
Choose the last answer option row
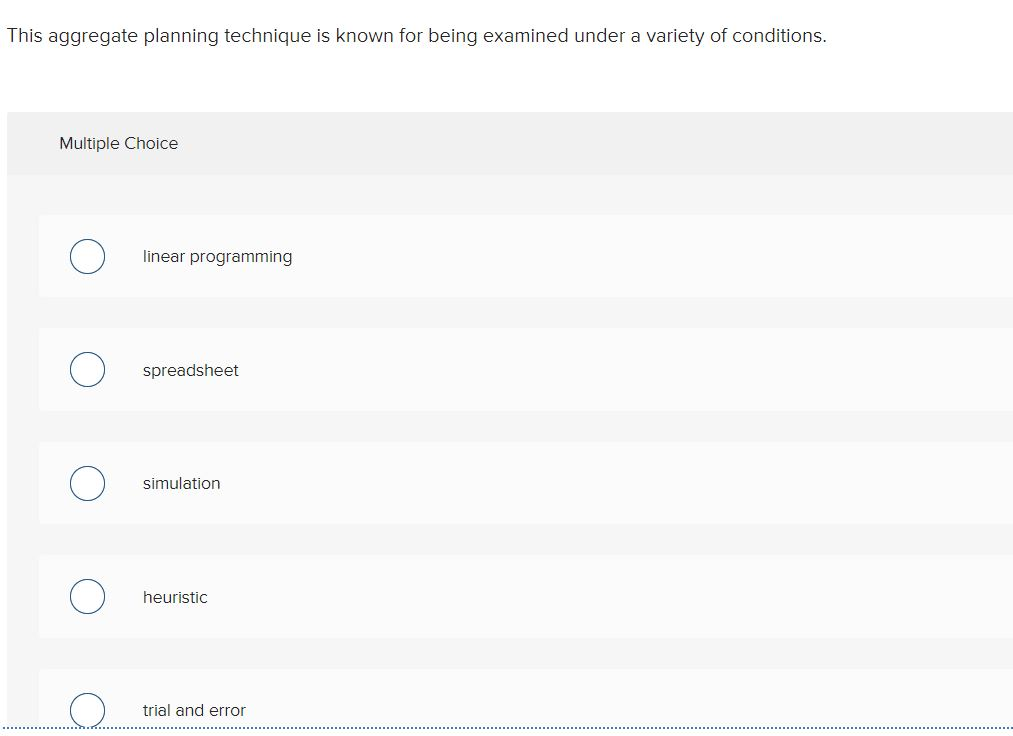click(500, 705)
